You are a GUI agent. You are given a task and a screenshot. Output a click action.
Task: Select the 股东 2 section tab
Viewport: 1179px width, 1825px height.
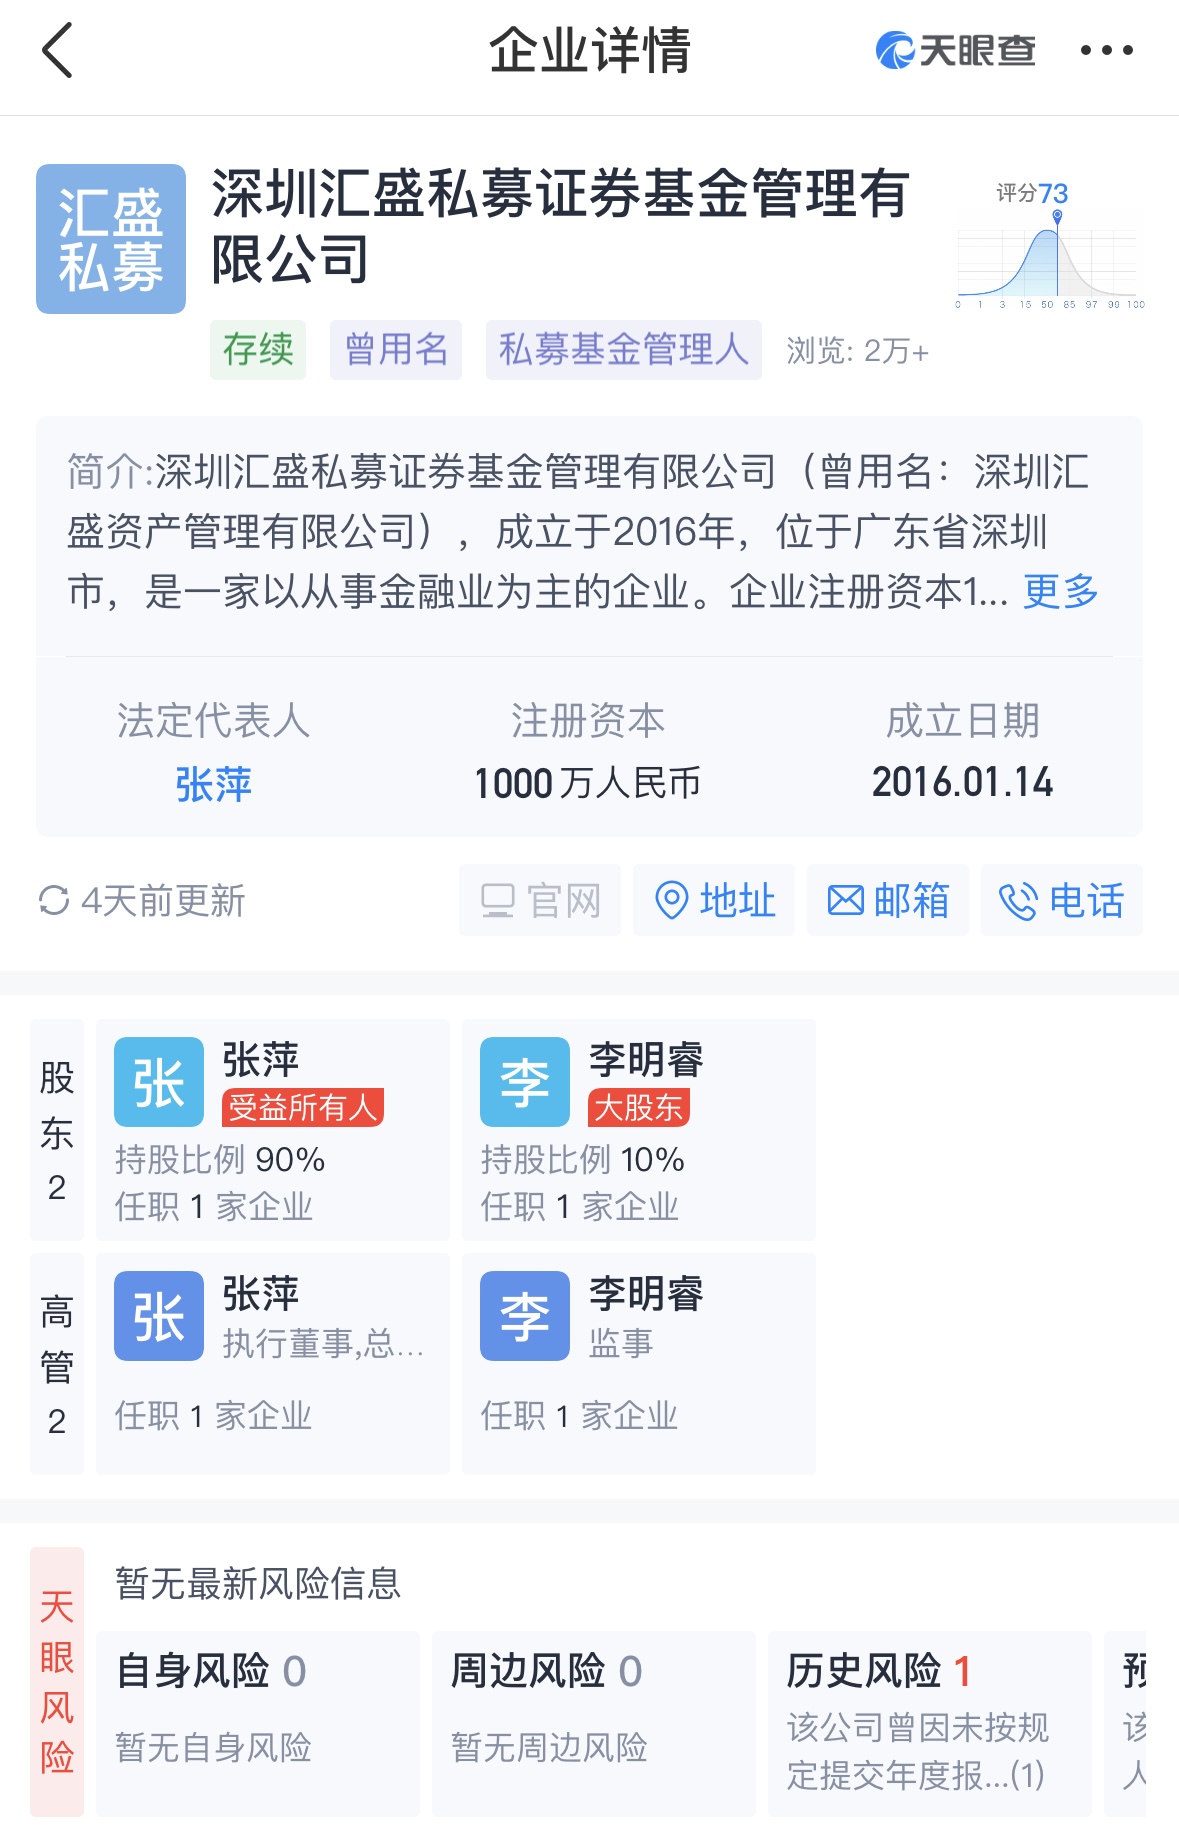(57, 1130)
